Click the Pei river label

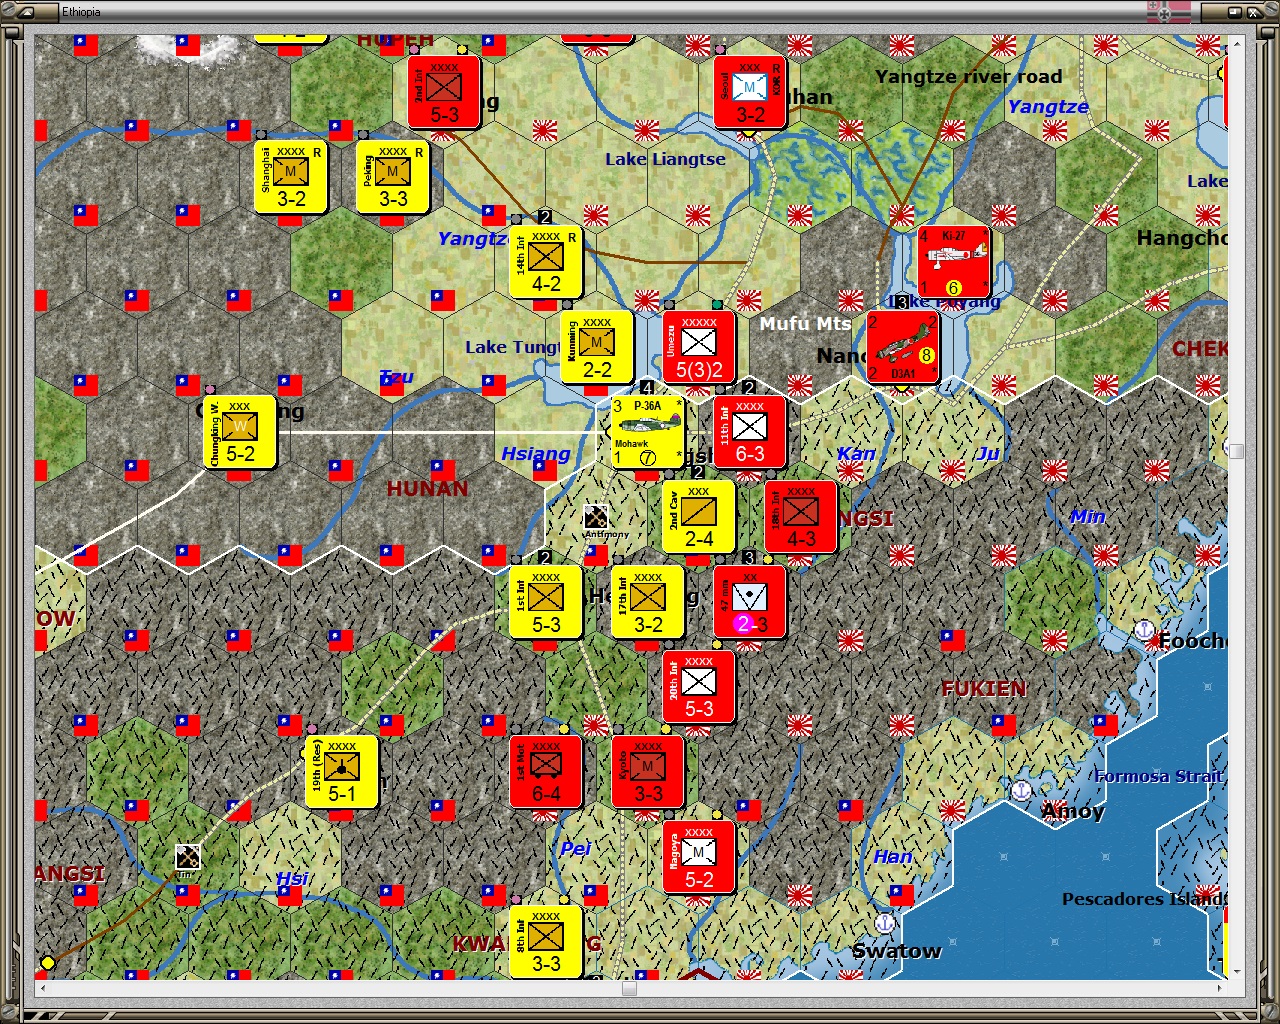click(575, 849)
